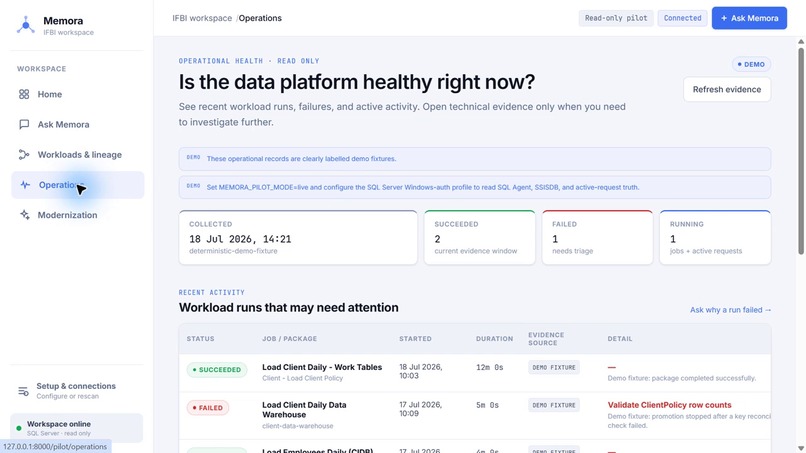Viewport: 806px width, 453px height.
Task: Click the Succeeded count card
Action: (480, 237)
